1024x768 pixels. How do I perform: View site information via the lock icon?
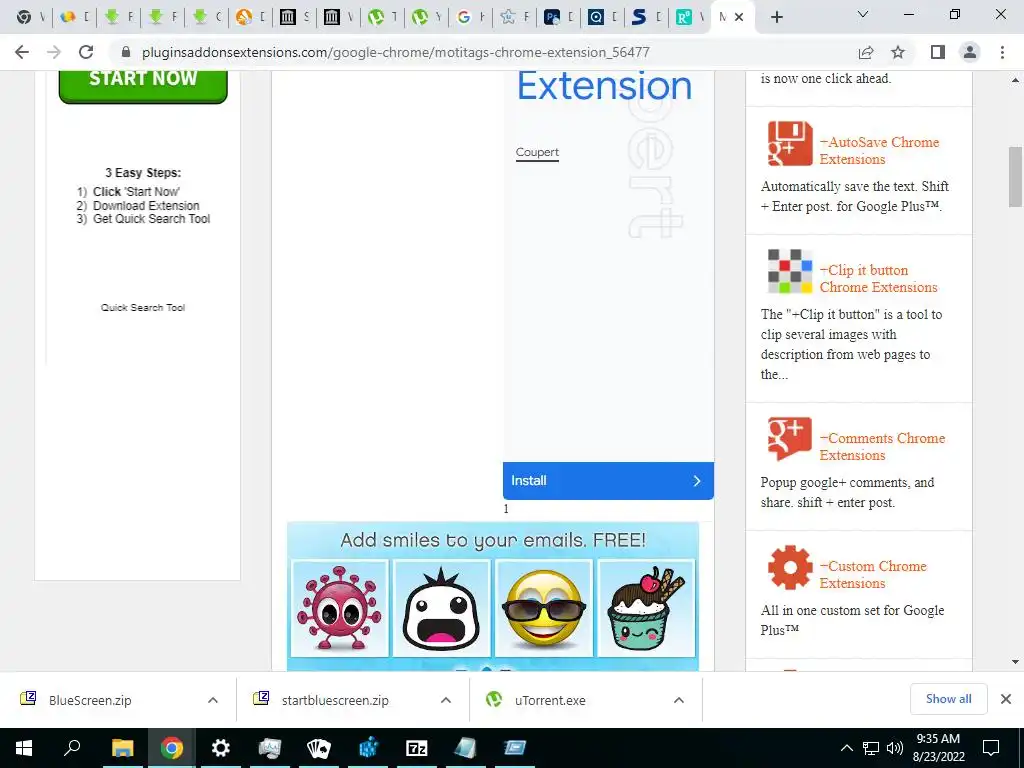126,52
